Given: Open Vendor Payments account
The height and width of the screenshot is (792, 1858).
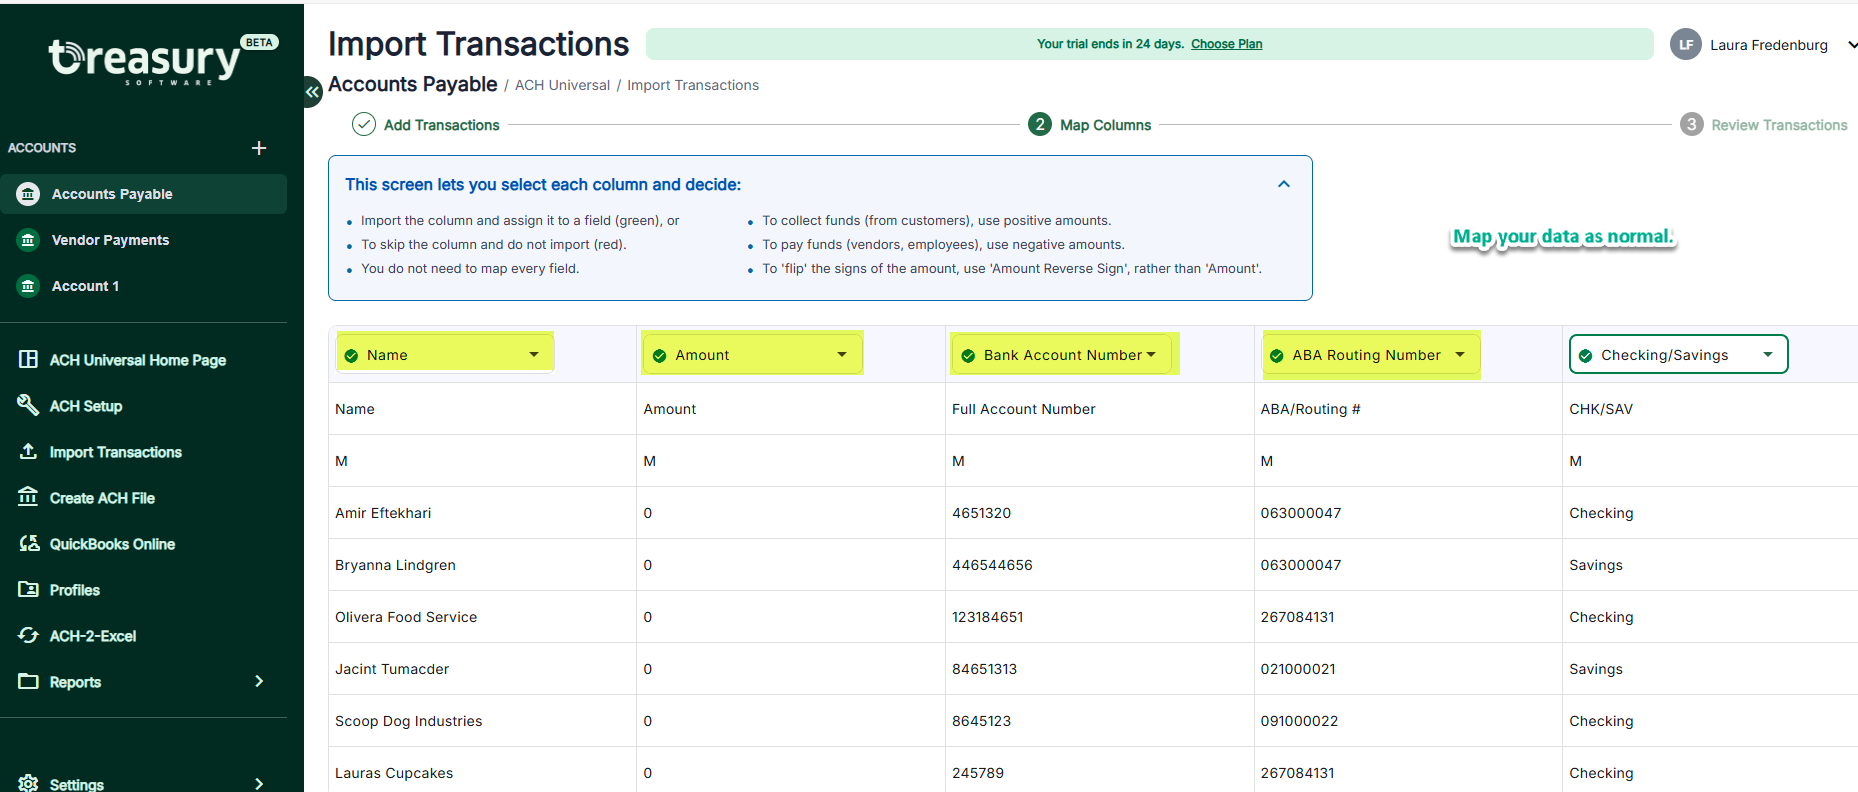Looking at the screenshot, I should coord(110,240).
